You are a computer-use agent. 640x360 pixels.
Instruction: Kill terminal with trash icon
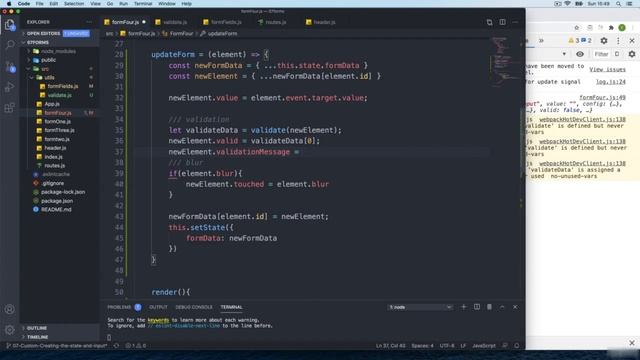tap(489, 307)
